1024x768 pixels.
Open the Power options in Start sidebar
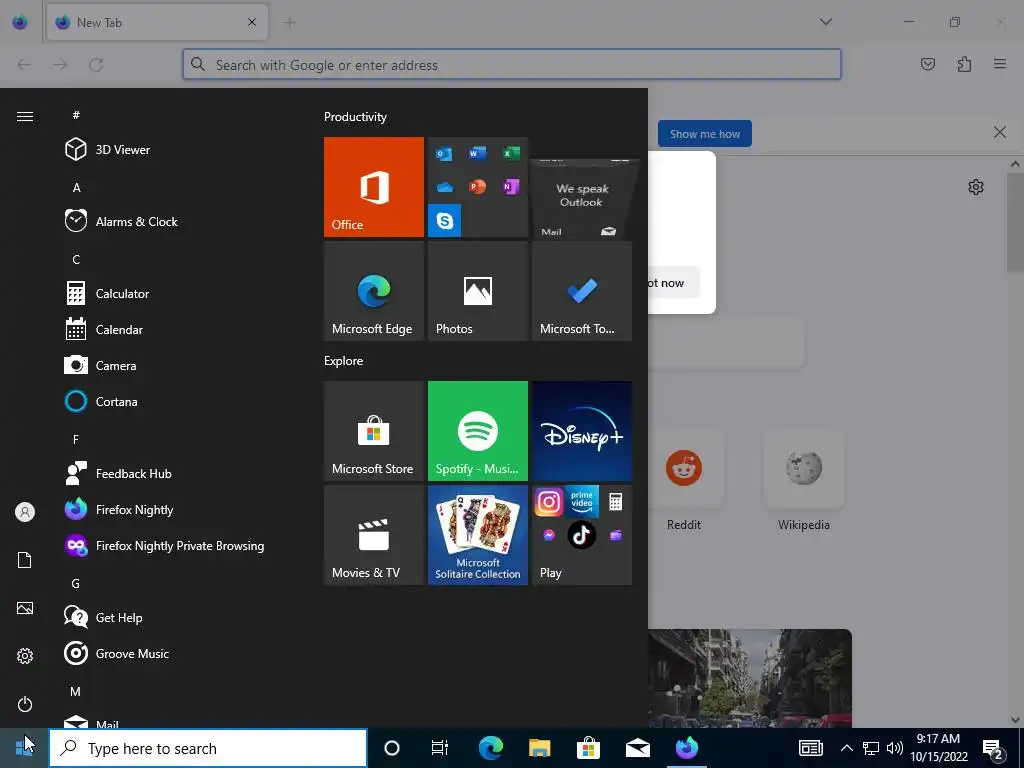(25, 704)
